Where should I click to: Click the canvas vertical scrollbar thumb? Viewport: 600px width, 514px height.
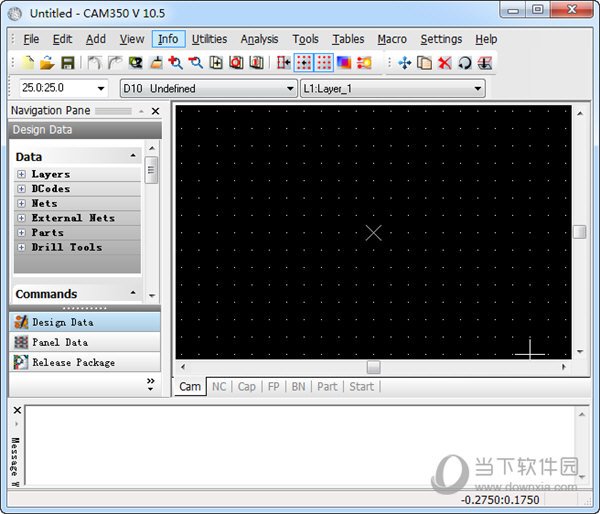tap(579, 232)
